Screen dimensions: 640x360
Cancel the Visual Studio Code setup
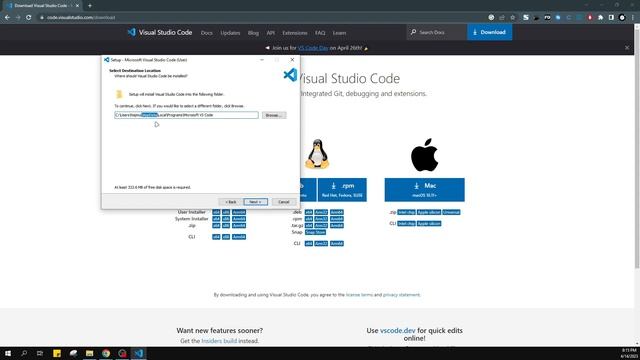[284, 202]
